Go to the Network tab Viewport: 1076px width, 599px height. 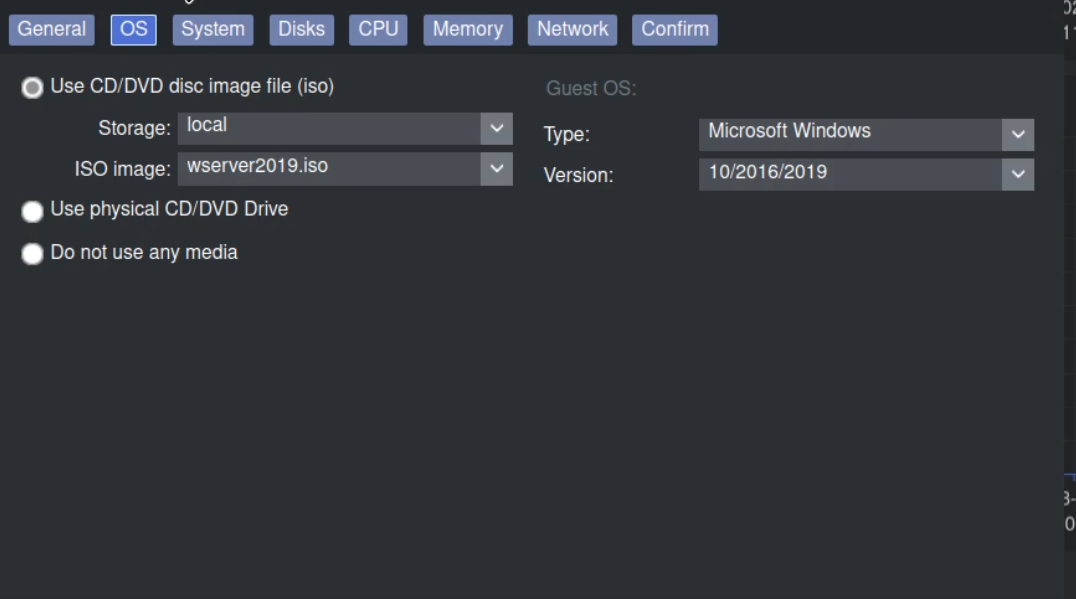pos(573,29)
